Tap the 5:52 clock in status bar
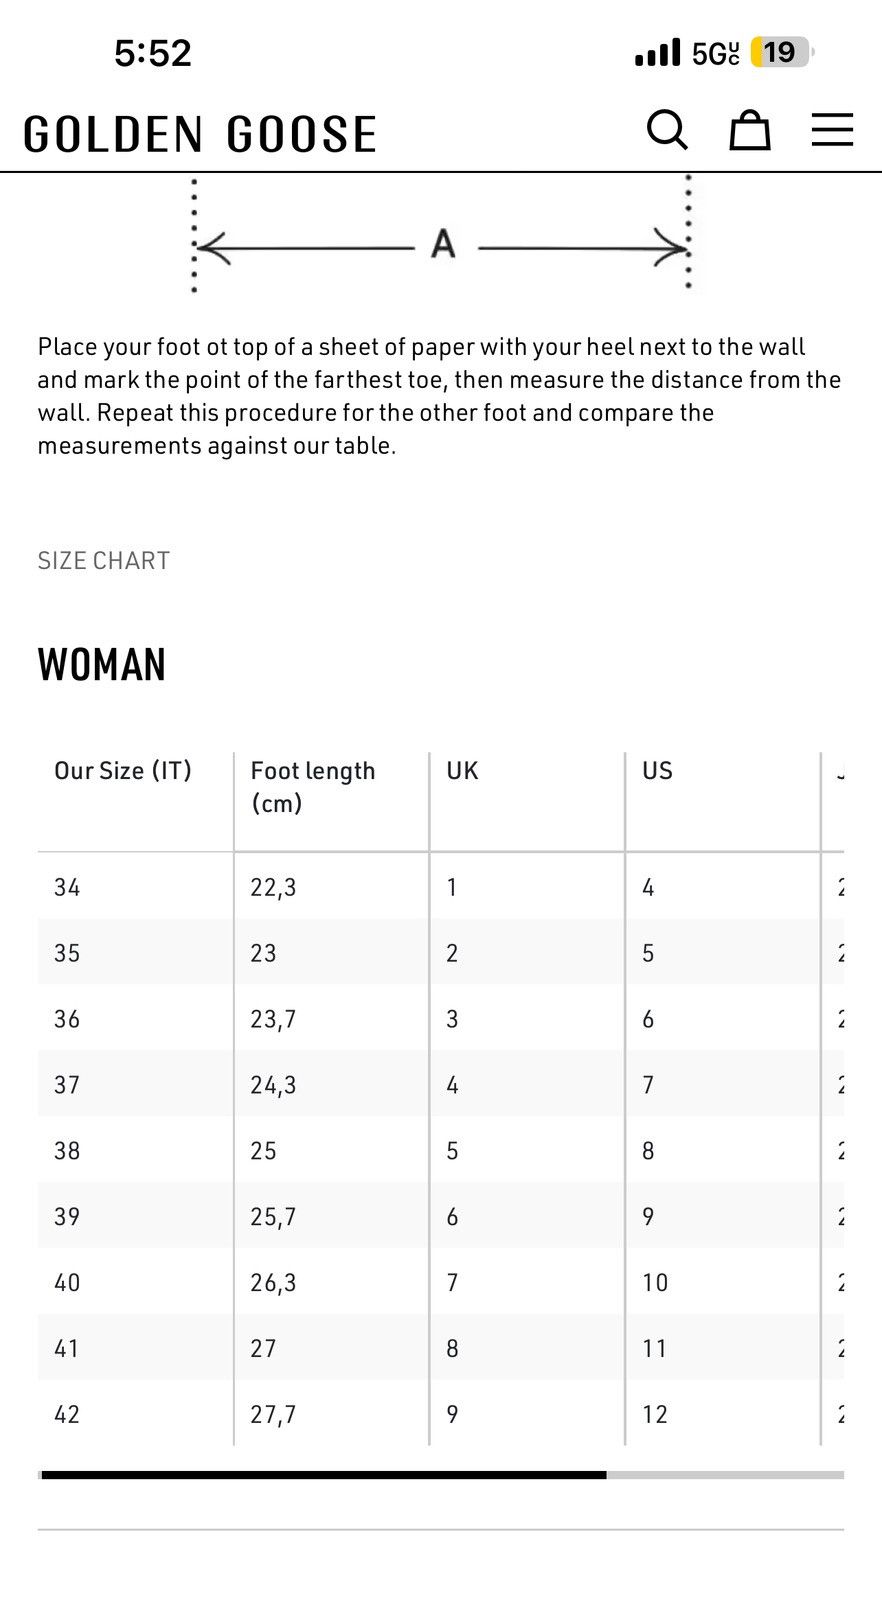The width and height of the screenshot is (882, 1600). (x=152, y=53)
